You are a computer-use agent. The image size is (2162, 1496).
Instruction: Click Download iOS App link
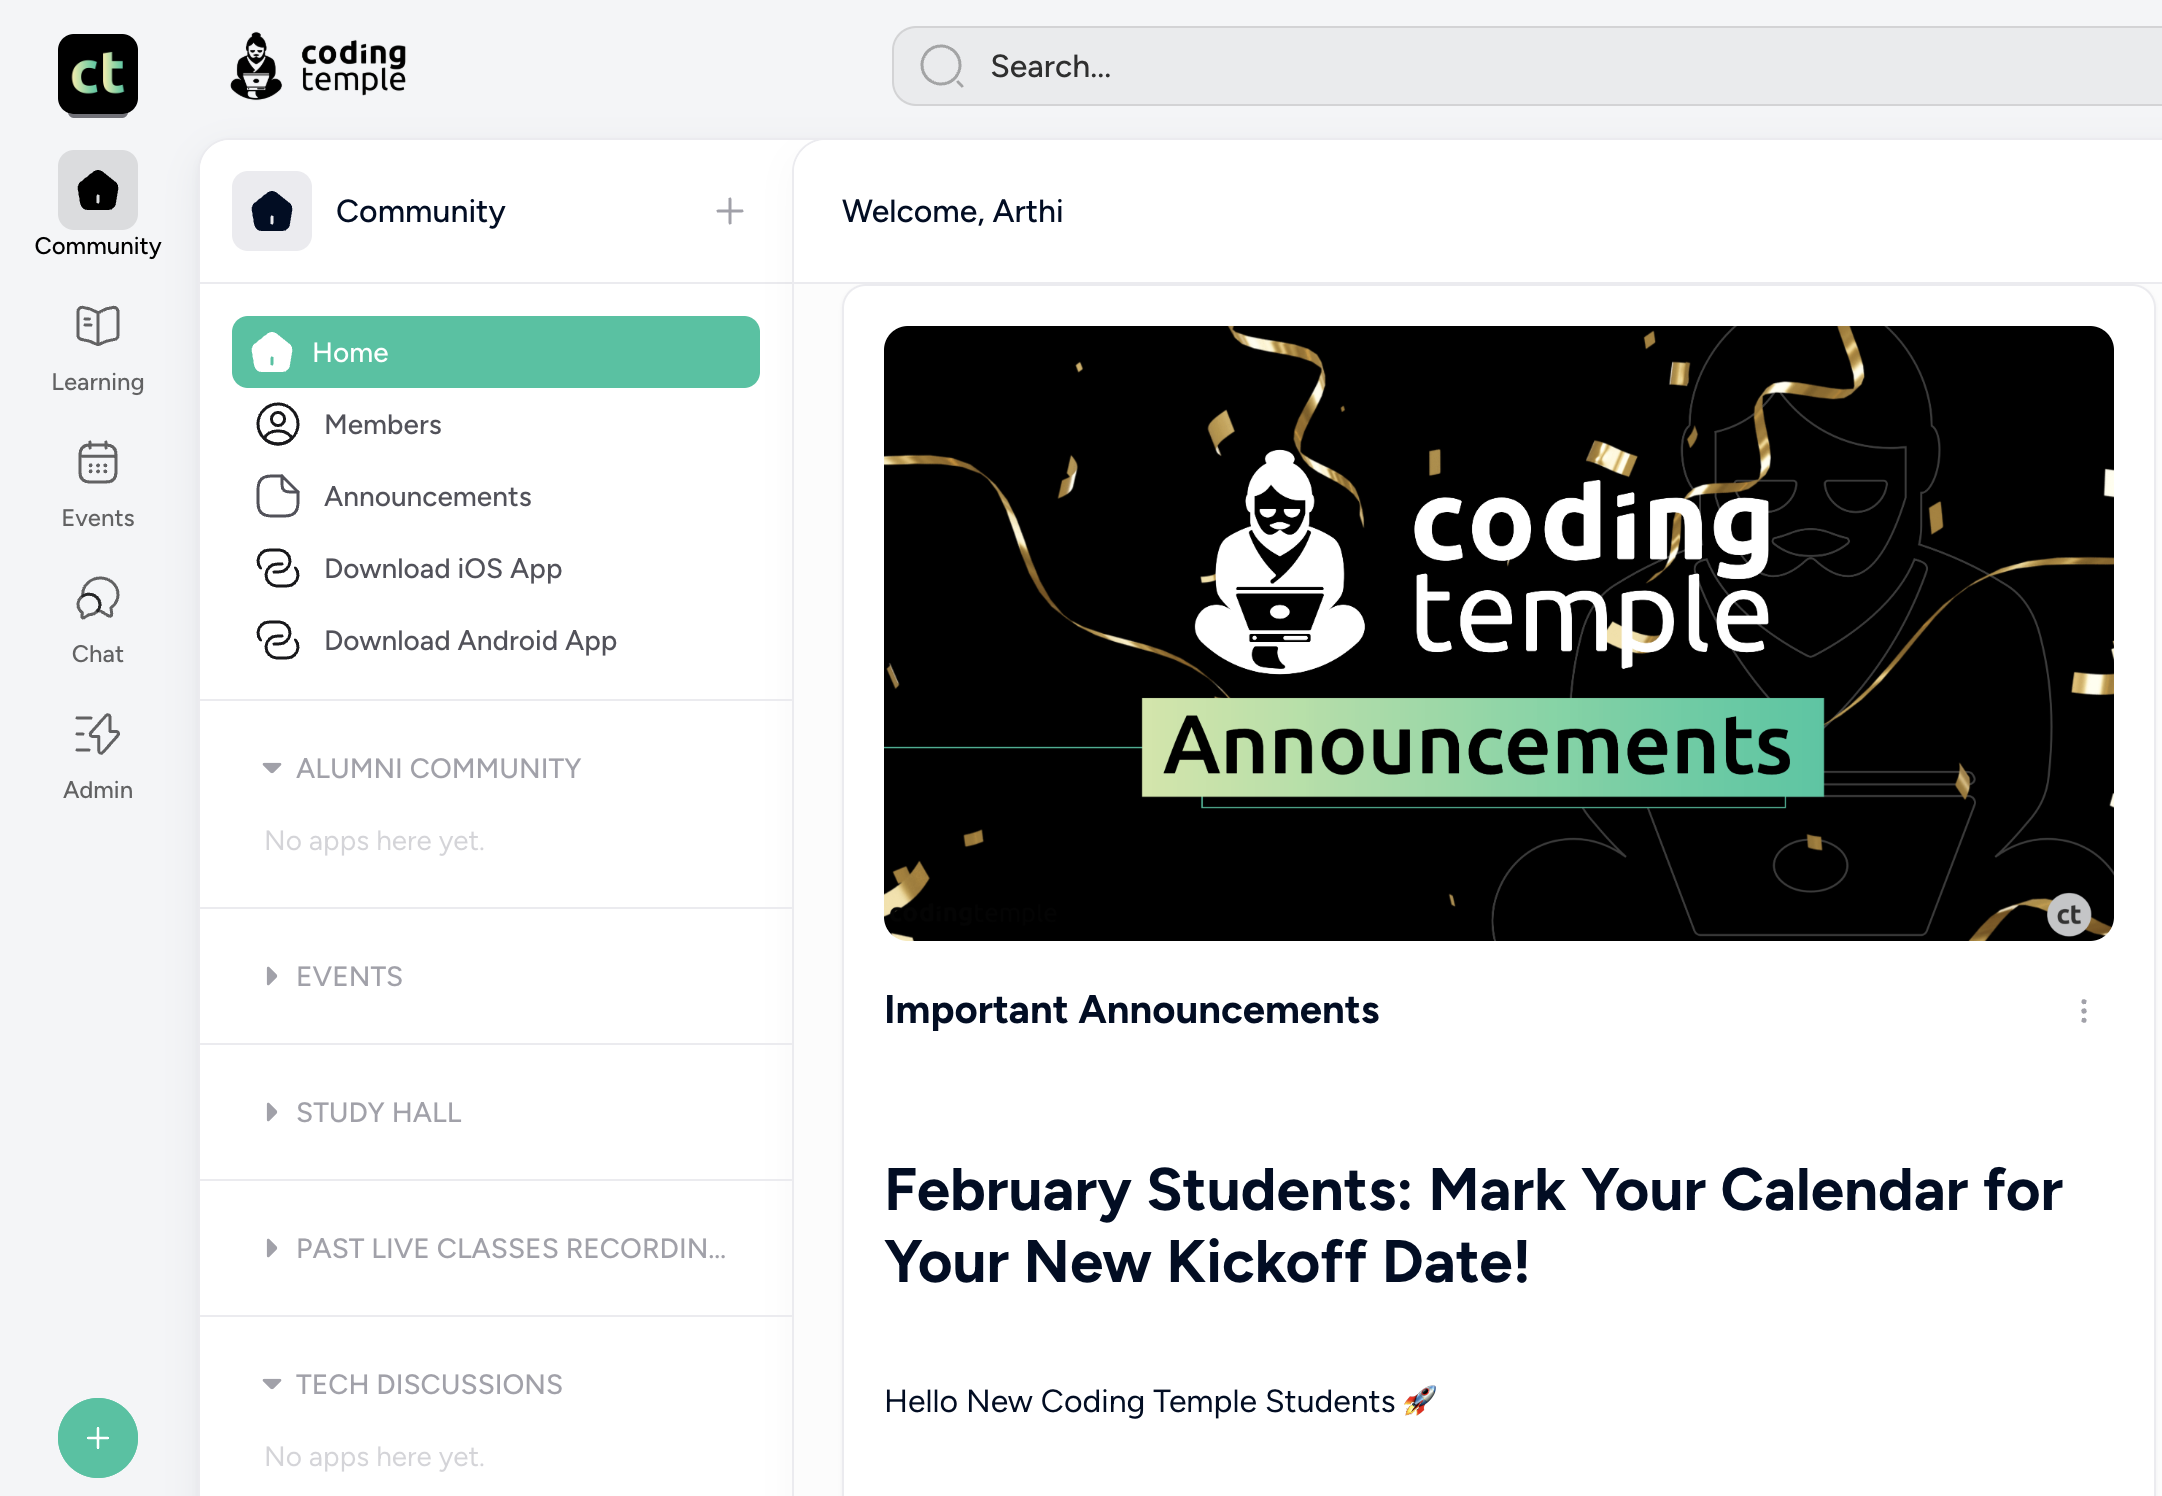[x=443, y=568]
